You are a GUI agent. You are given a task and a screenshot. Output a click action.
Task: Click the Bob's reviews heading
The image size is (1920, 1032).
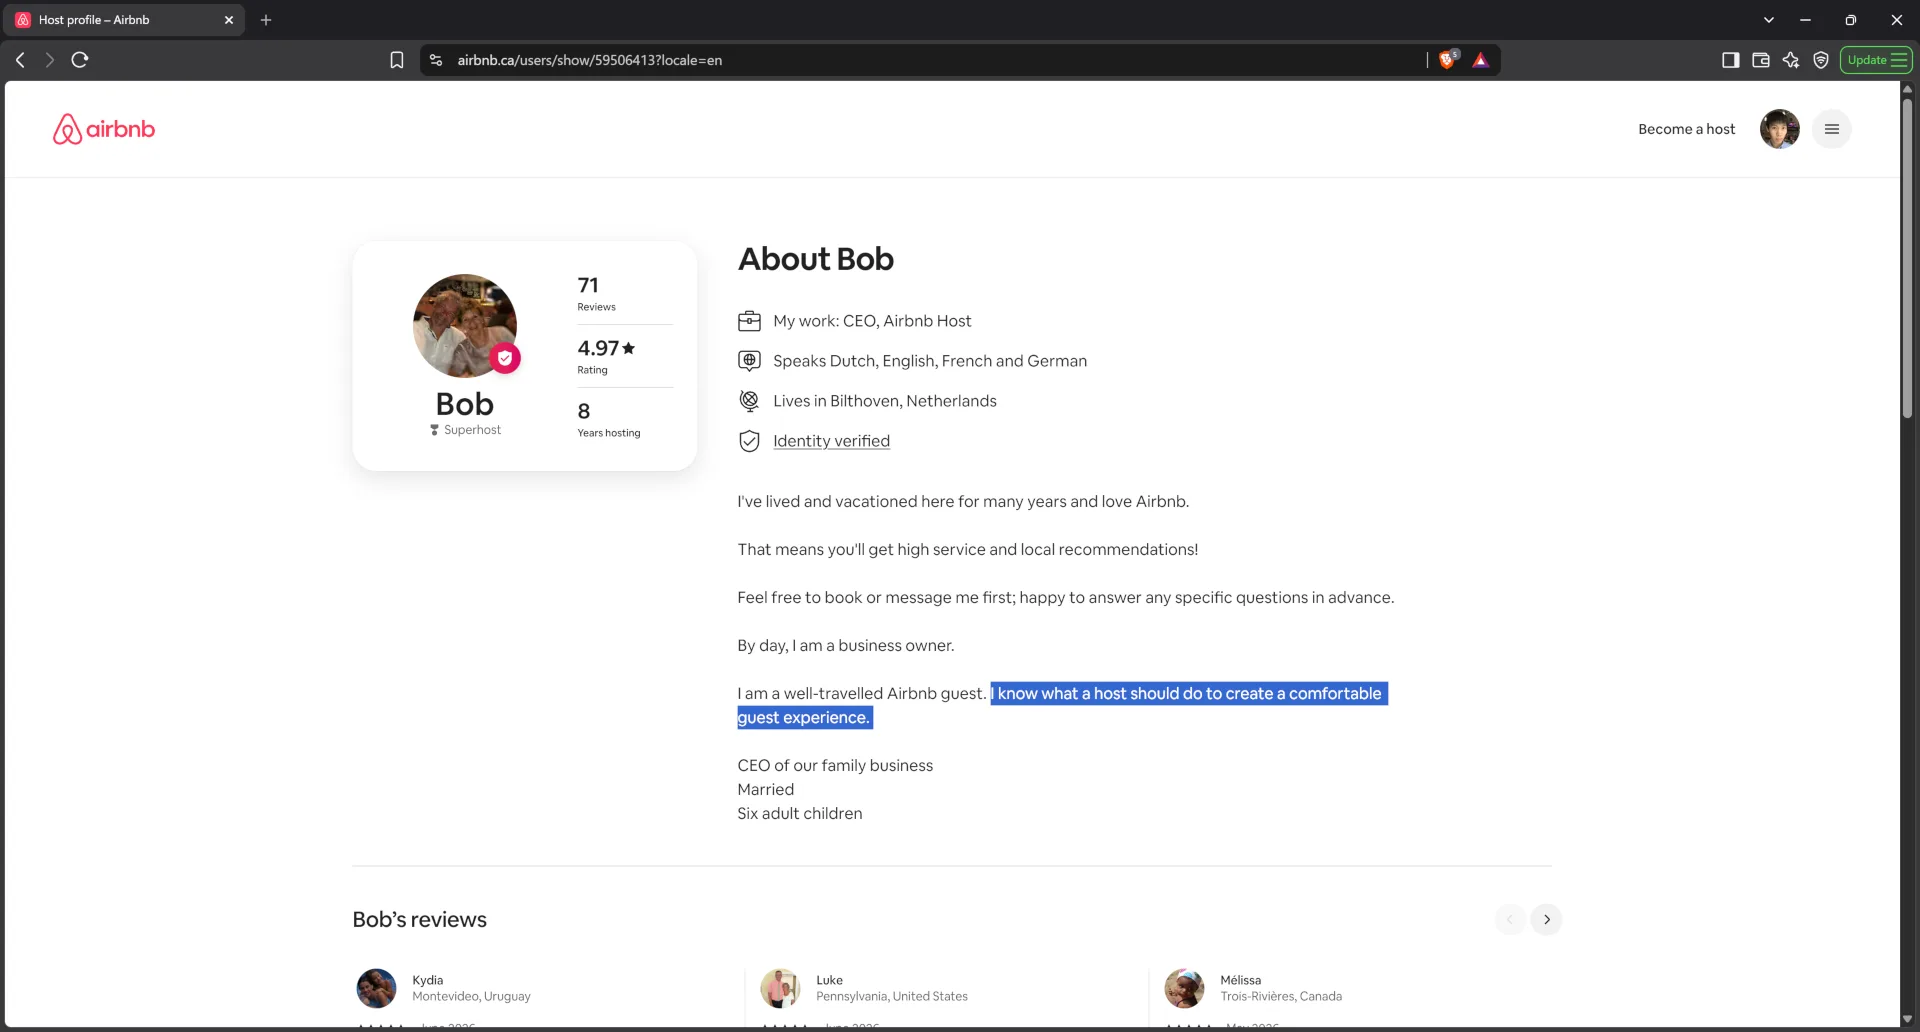click(x=420, y=920)
